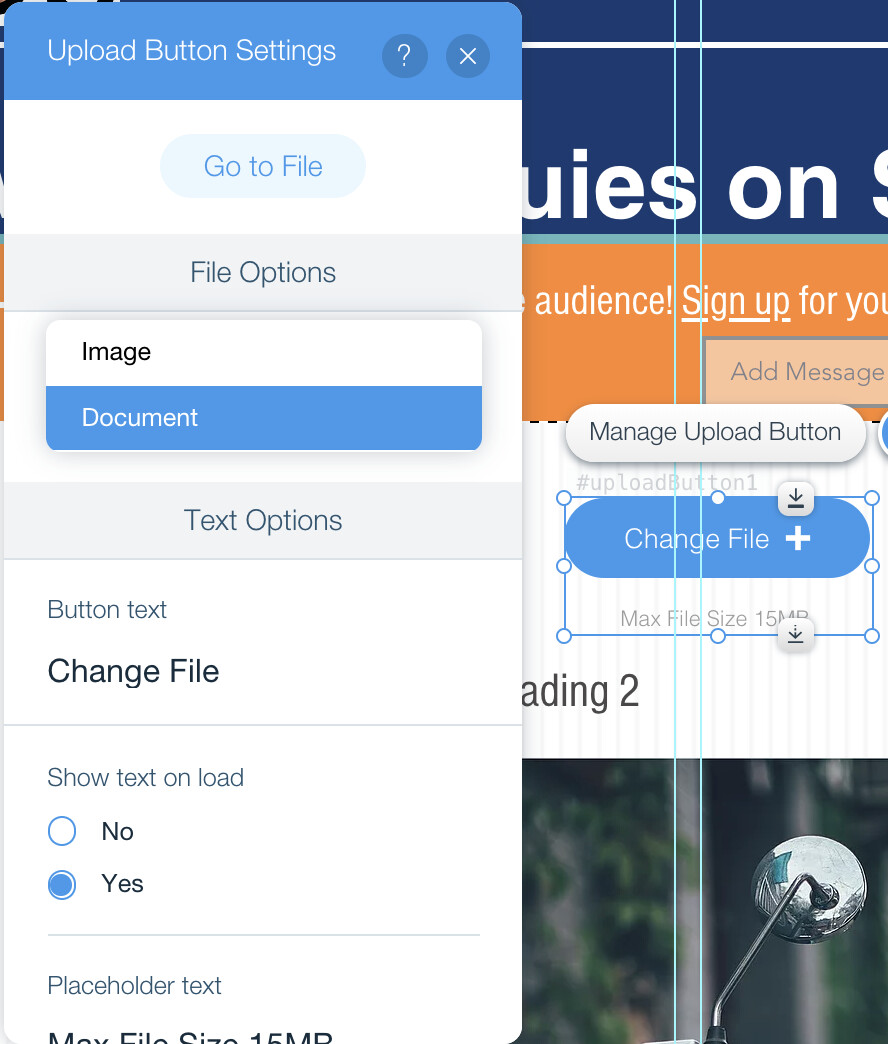
Task: Open help for Upload Button Settings
Action: tap(404, 56)
